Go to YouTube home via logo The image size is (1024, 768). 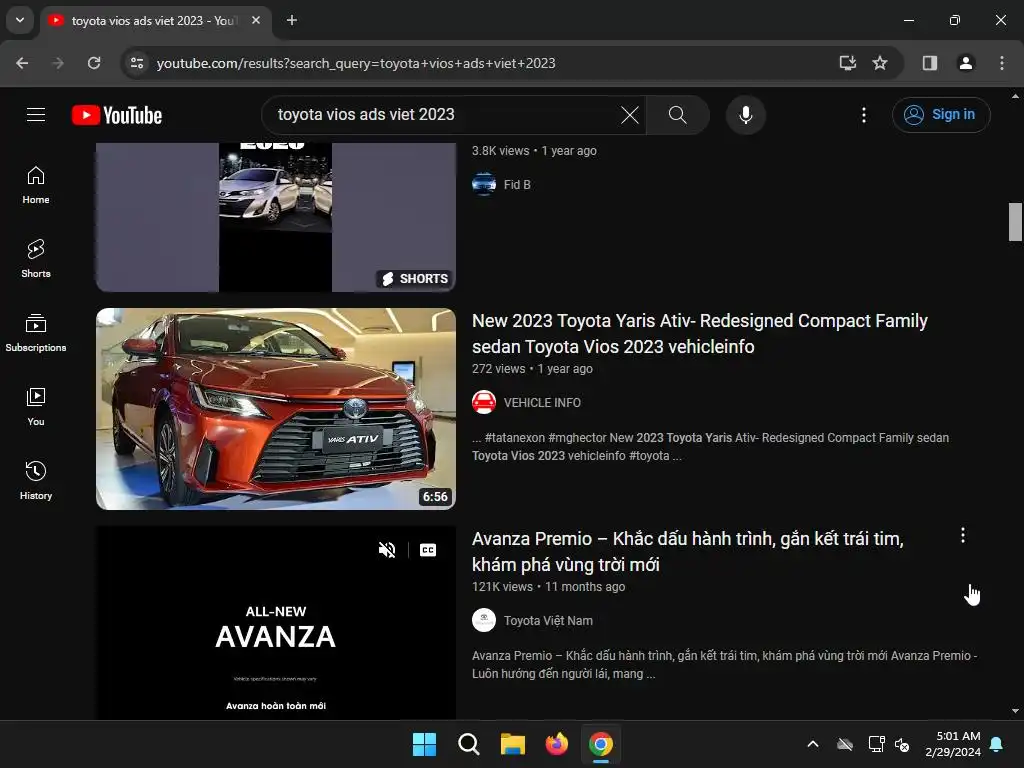pyautogui.click(x=117, y=115)
